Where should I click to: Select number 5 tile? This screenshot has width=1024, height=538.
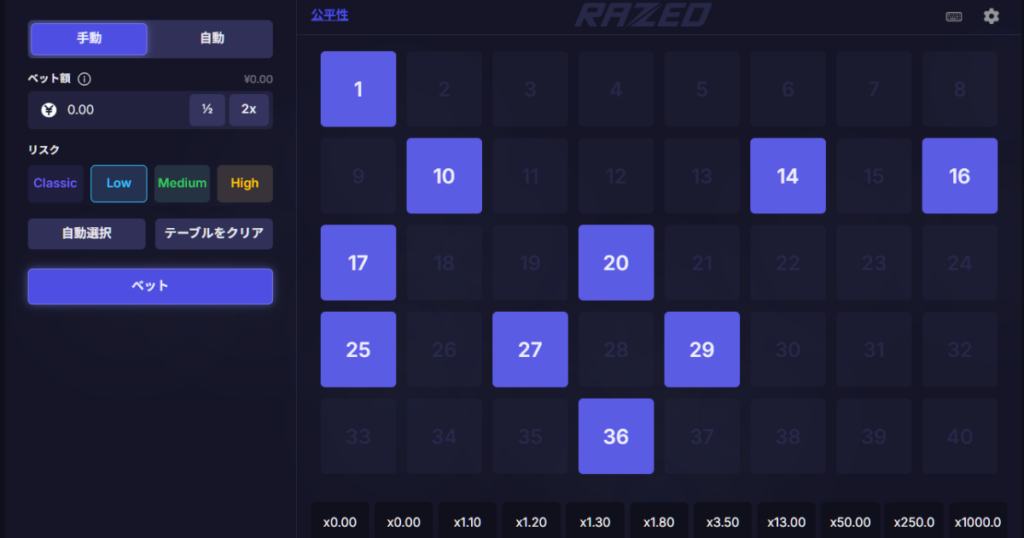pyautogui.click(x=702, y=89)
